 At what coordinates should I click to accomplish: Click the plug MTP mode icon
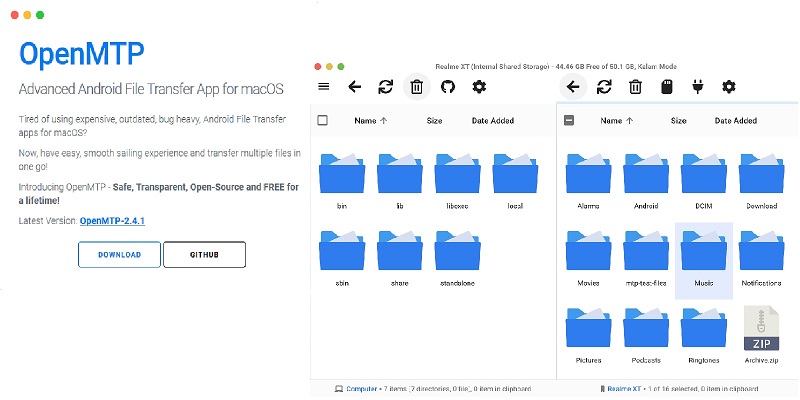[x=697, y=87]
